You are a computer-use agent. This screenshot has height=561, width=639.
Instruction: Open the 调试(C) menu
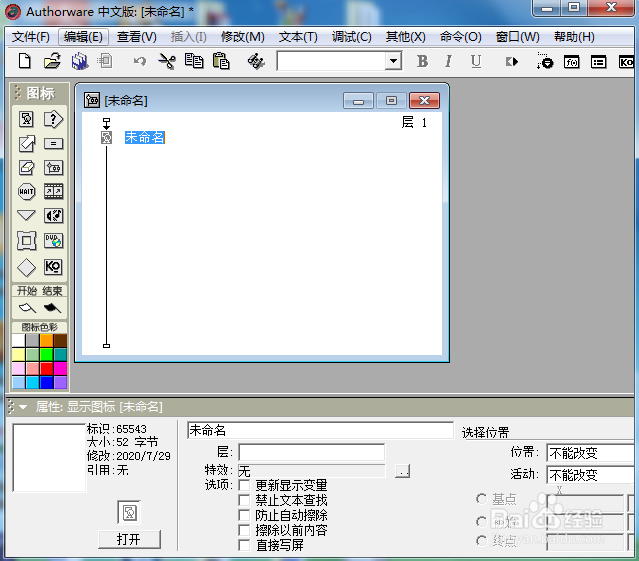pyautogui.click(x=352, y=37)
